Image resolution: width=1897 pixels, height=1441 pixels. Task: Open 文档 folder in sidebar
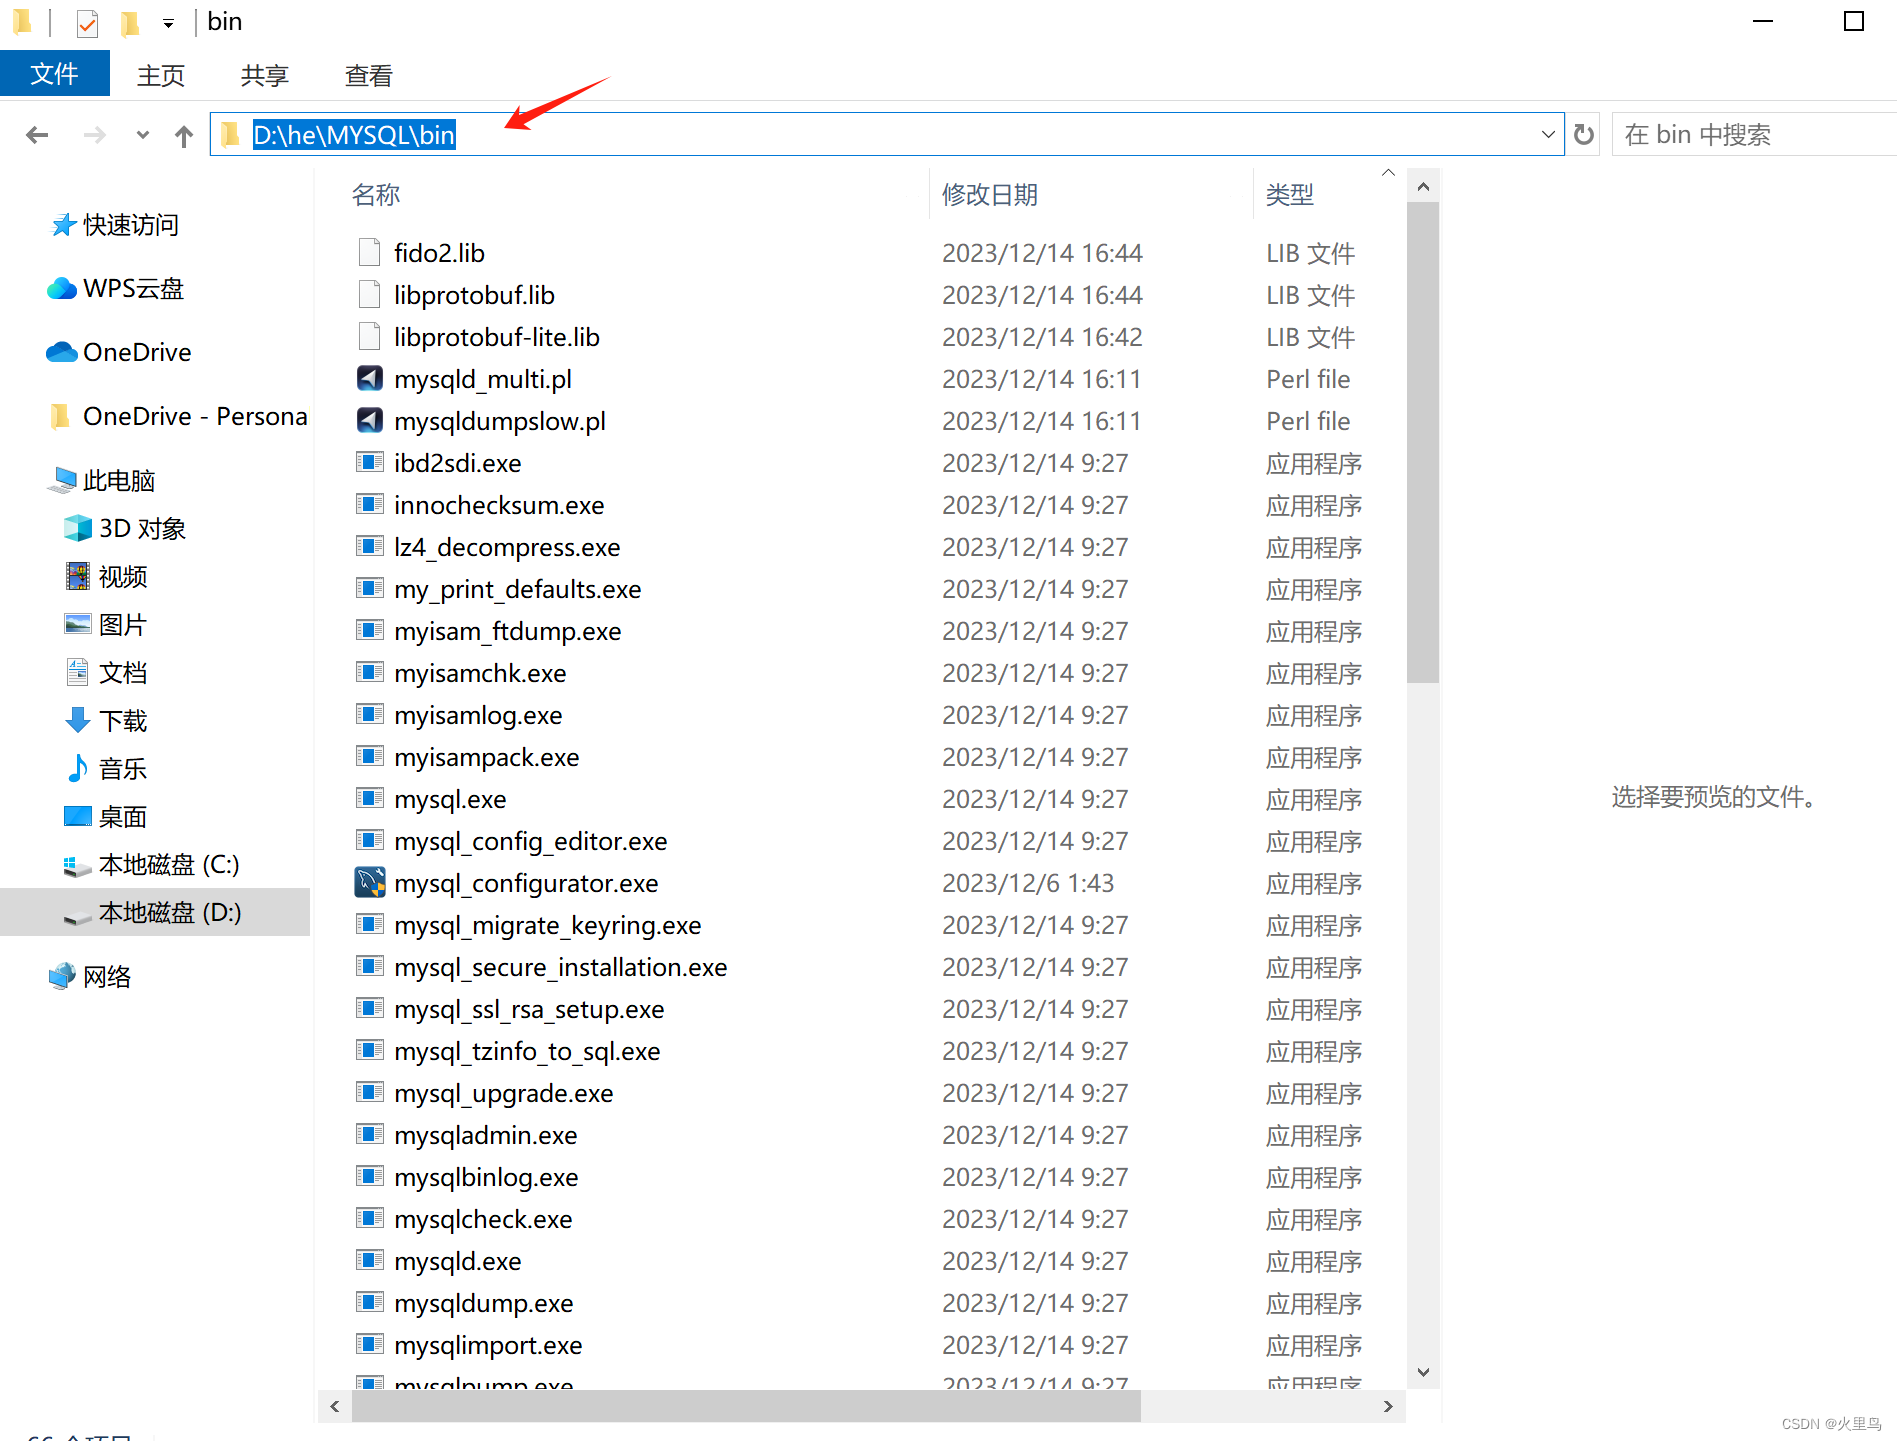107,673
